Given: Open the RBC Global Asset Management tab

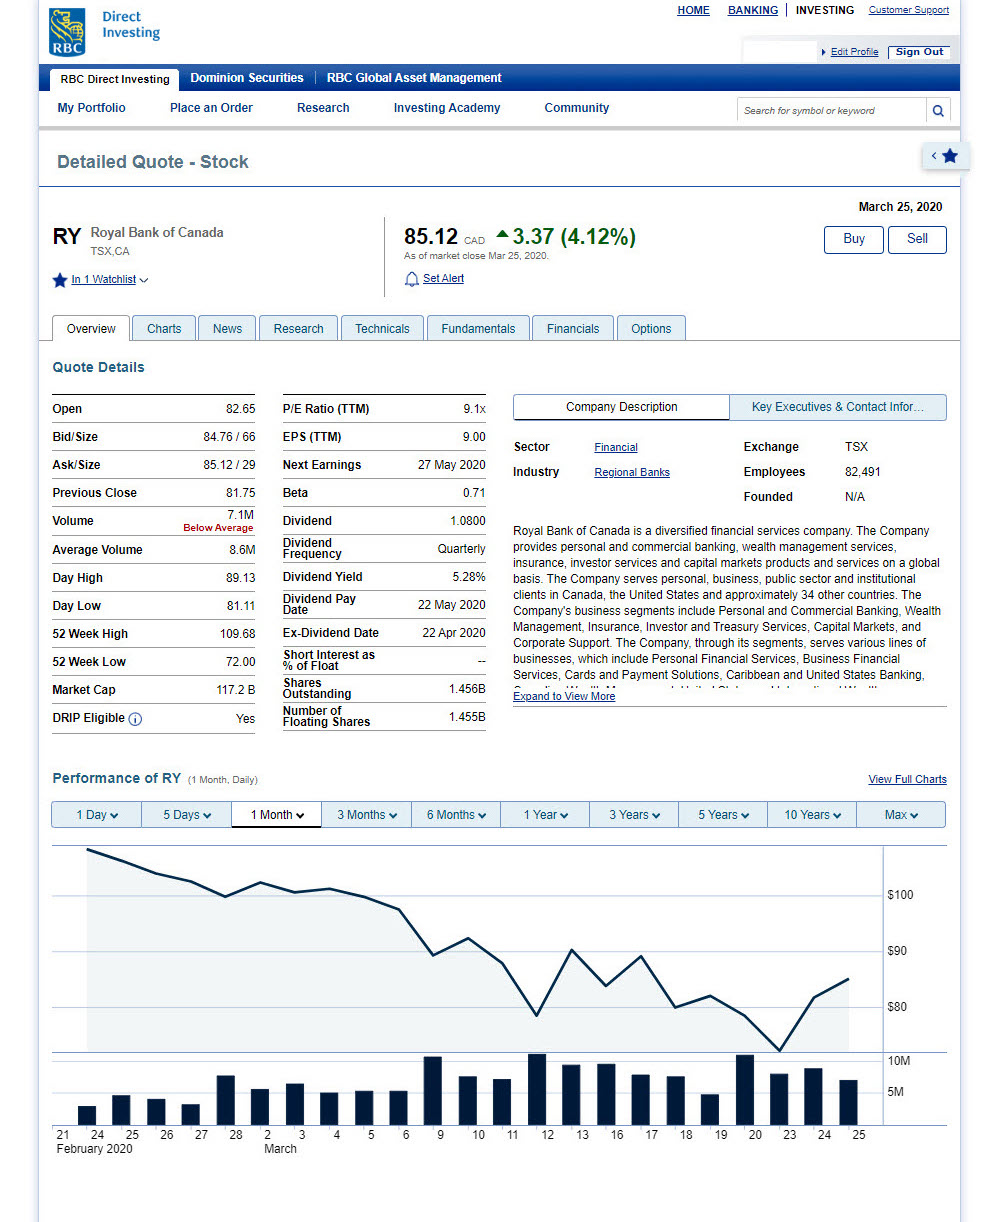Looking at the screenshot, I should click(x=414, y=78).
